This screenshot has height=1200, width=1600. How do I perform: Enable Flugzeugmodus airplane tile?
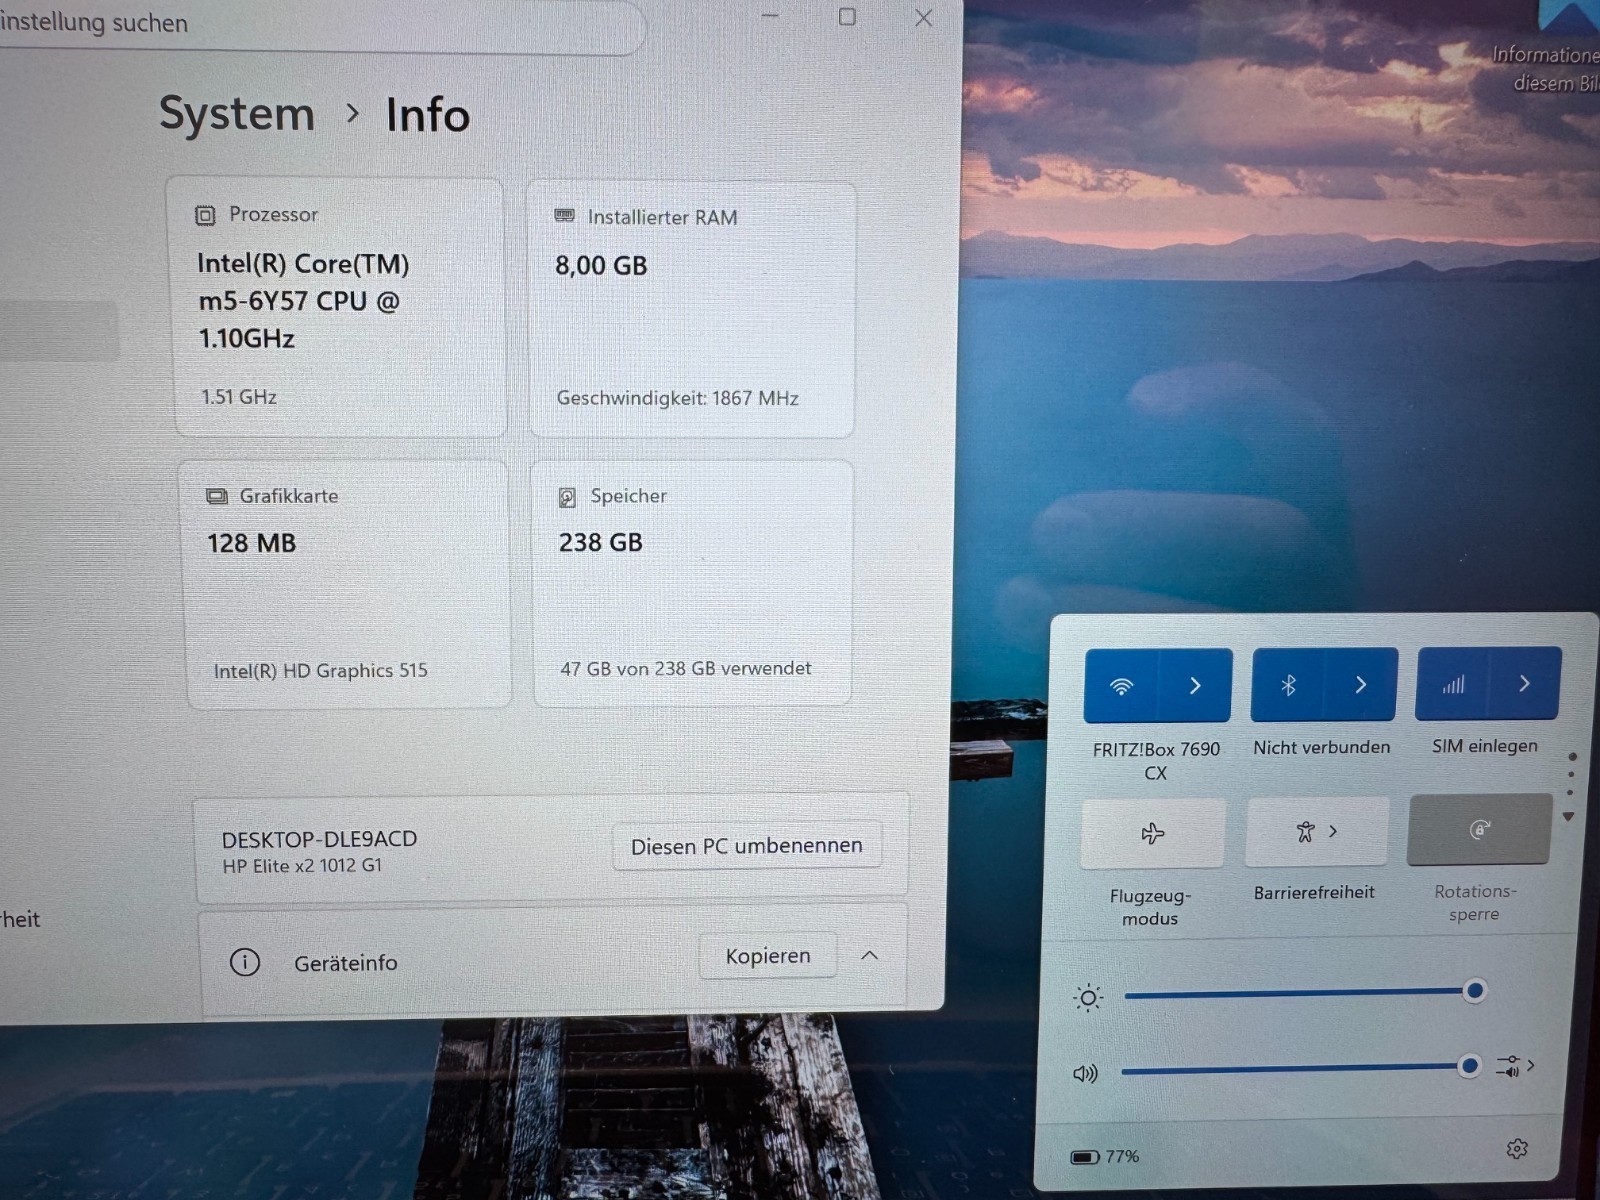pos(1152,833)
